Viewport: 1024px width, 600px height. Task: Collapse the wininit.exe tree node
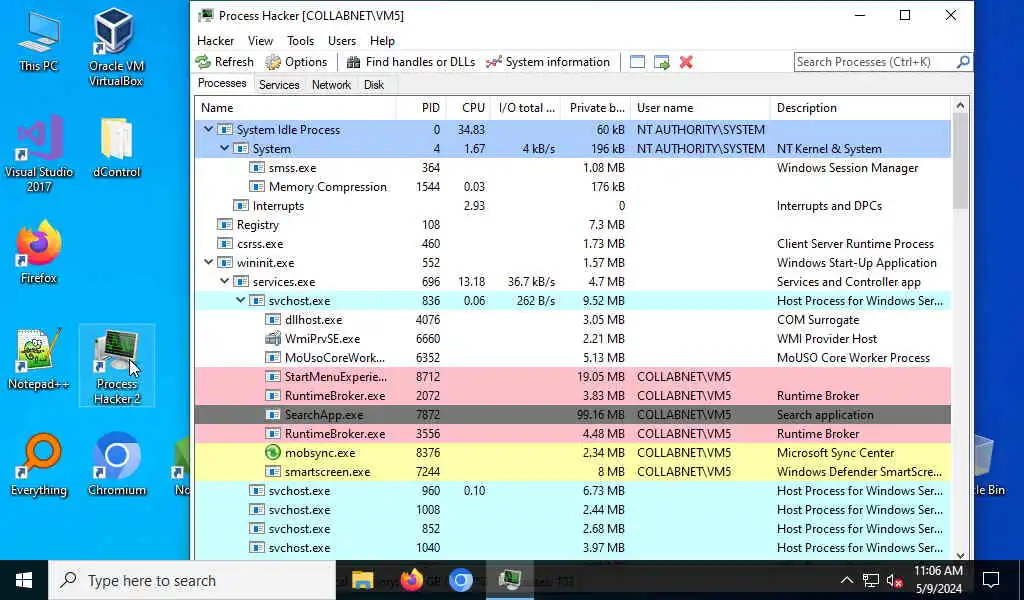pos(208,262)
